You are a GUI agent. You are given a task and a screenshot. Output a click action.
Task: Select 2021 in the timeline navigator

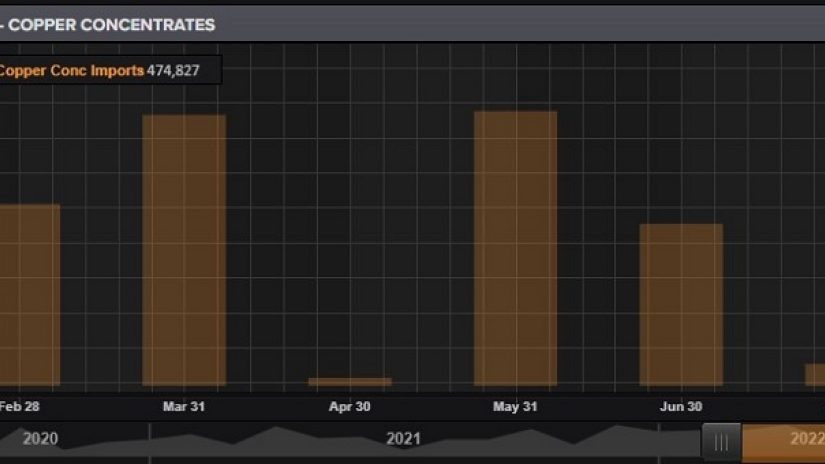pyautogui.click(x=404, y=439)
